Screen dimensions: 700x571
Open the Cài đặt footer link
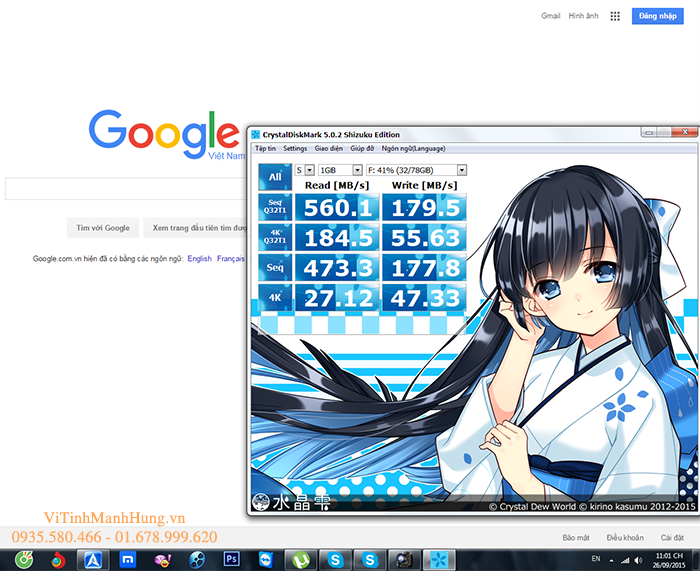pyautogui.click(x=672, y=538)
